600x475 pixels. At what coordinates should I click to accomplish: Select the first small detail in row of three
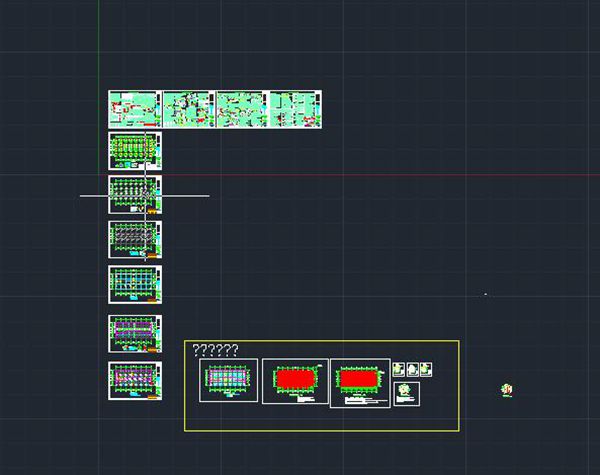click(x=399, y=369)
